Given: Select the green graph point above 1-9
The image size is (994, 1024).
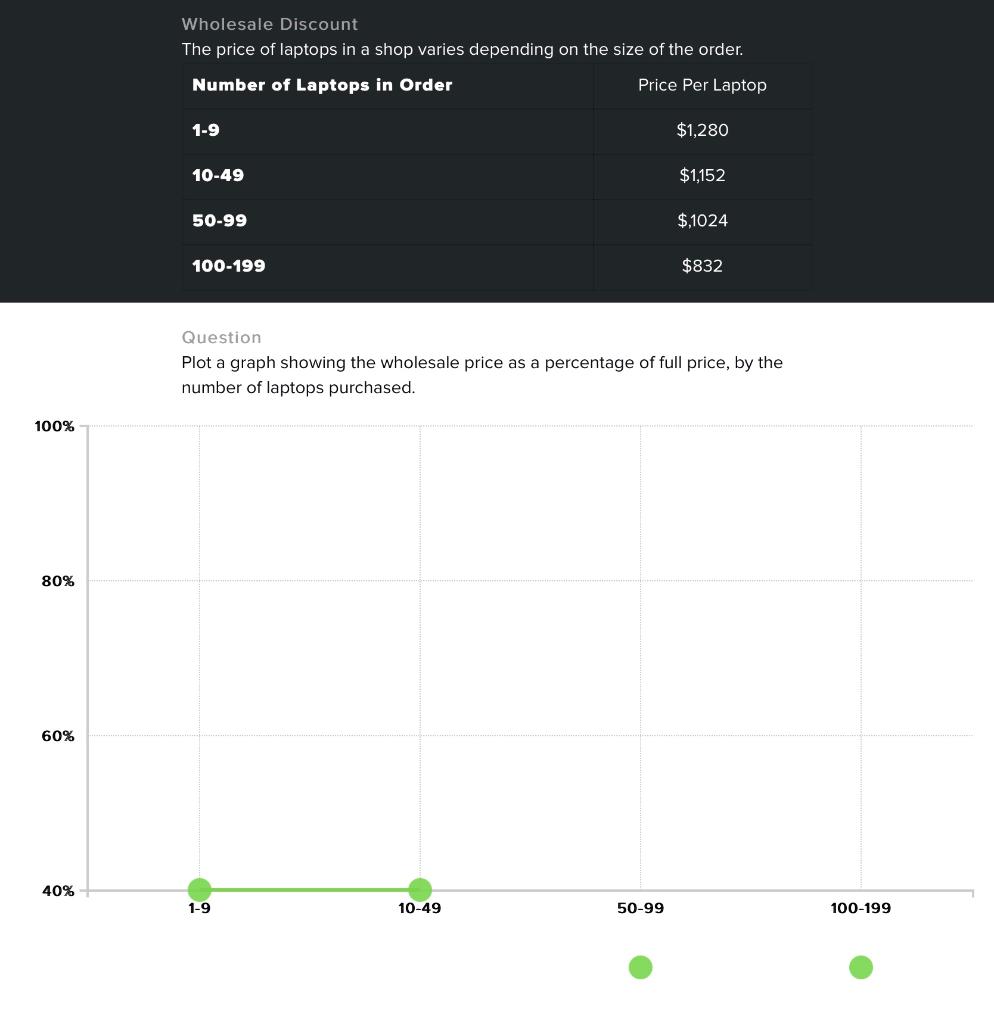Looking at the screenshot, I should pyautogui.click(x=199, y=889).
